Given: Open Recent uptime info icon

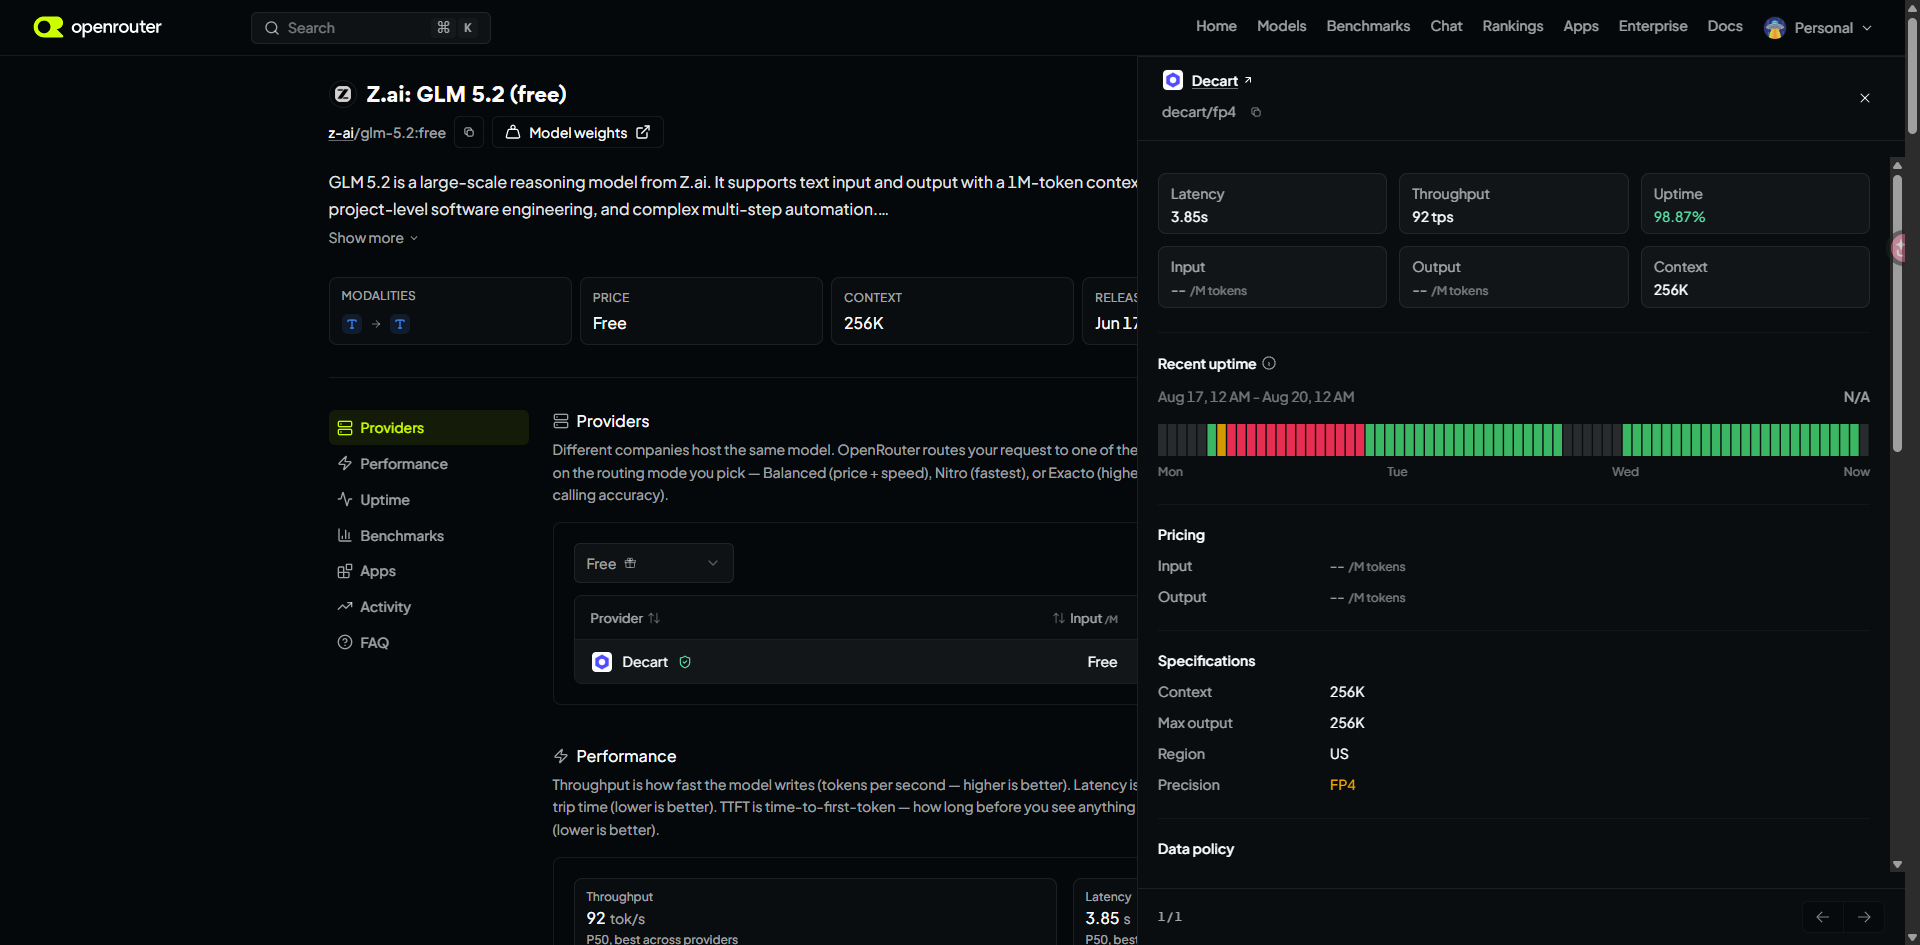Looking at the screenshot, I should (x=1269, y=363).
